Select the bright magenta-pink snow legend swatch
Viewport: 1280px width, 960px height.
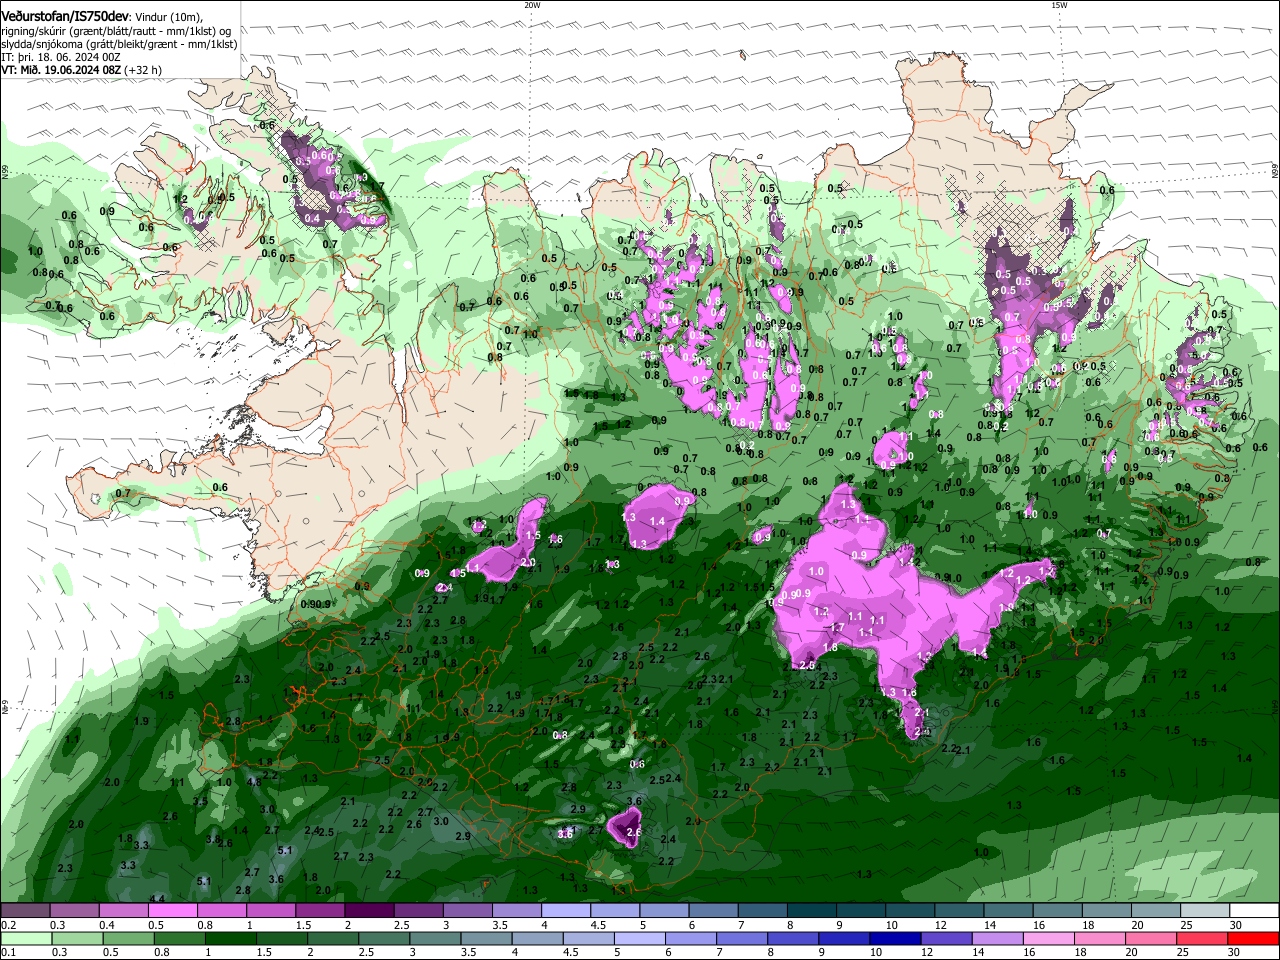pos(172,911)
